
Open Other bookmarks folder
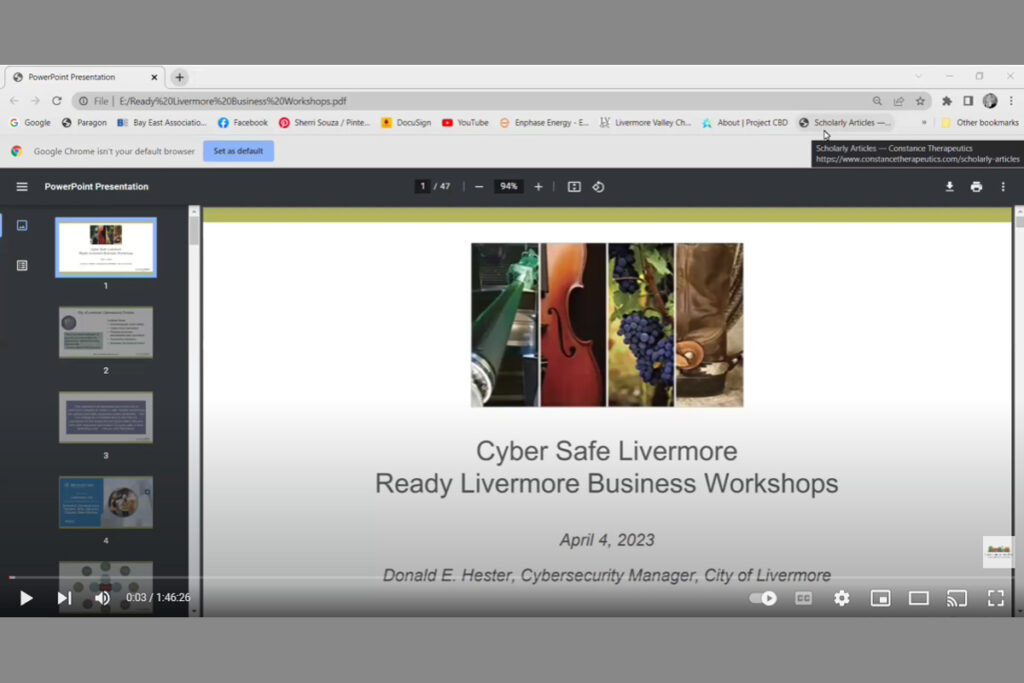tap(980, 122)
